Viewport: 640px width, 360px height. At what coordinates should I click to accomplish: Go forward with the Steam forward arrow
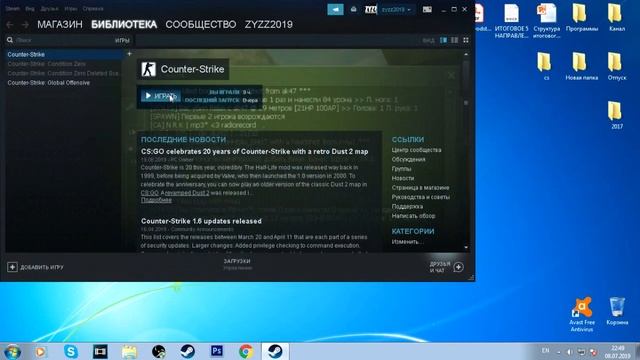coord(25,25)
